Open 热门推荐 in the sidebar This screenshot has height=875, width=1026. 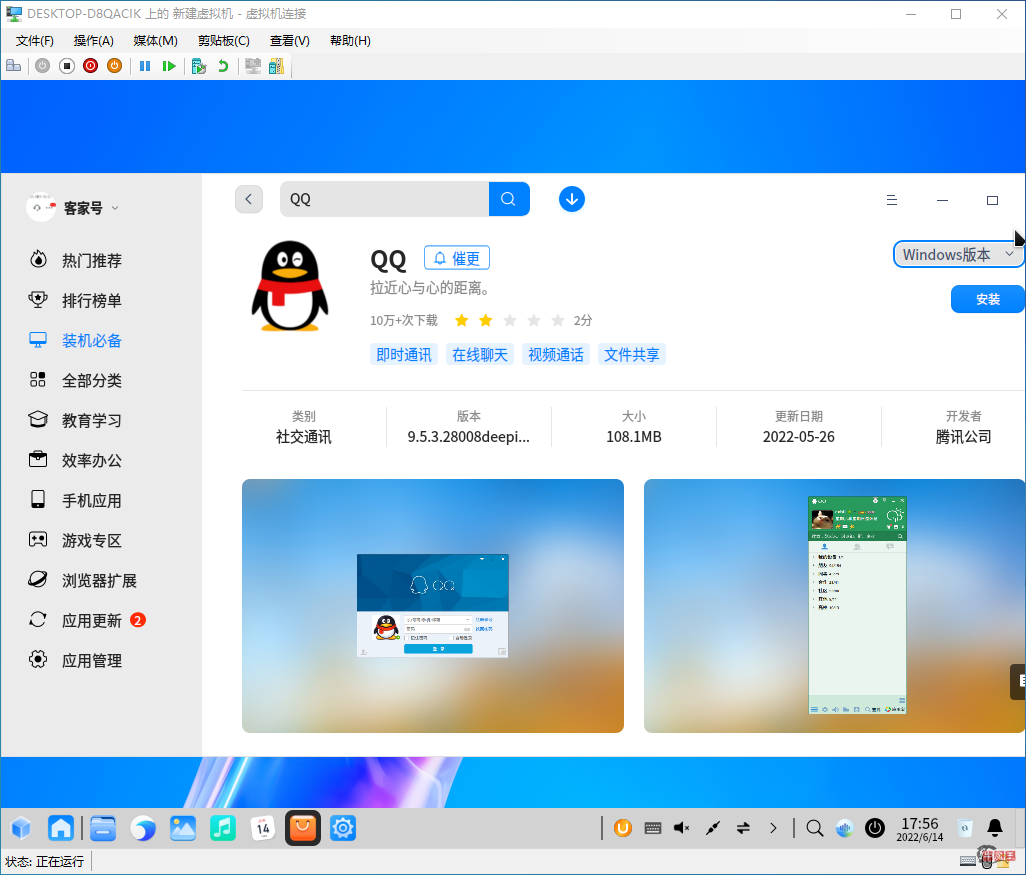(x=92, y=260)
